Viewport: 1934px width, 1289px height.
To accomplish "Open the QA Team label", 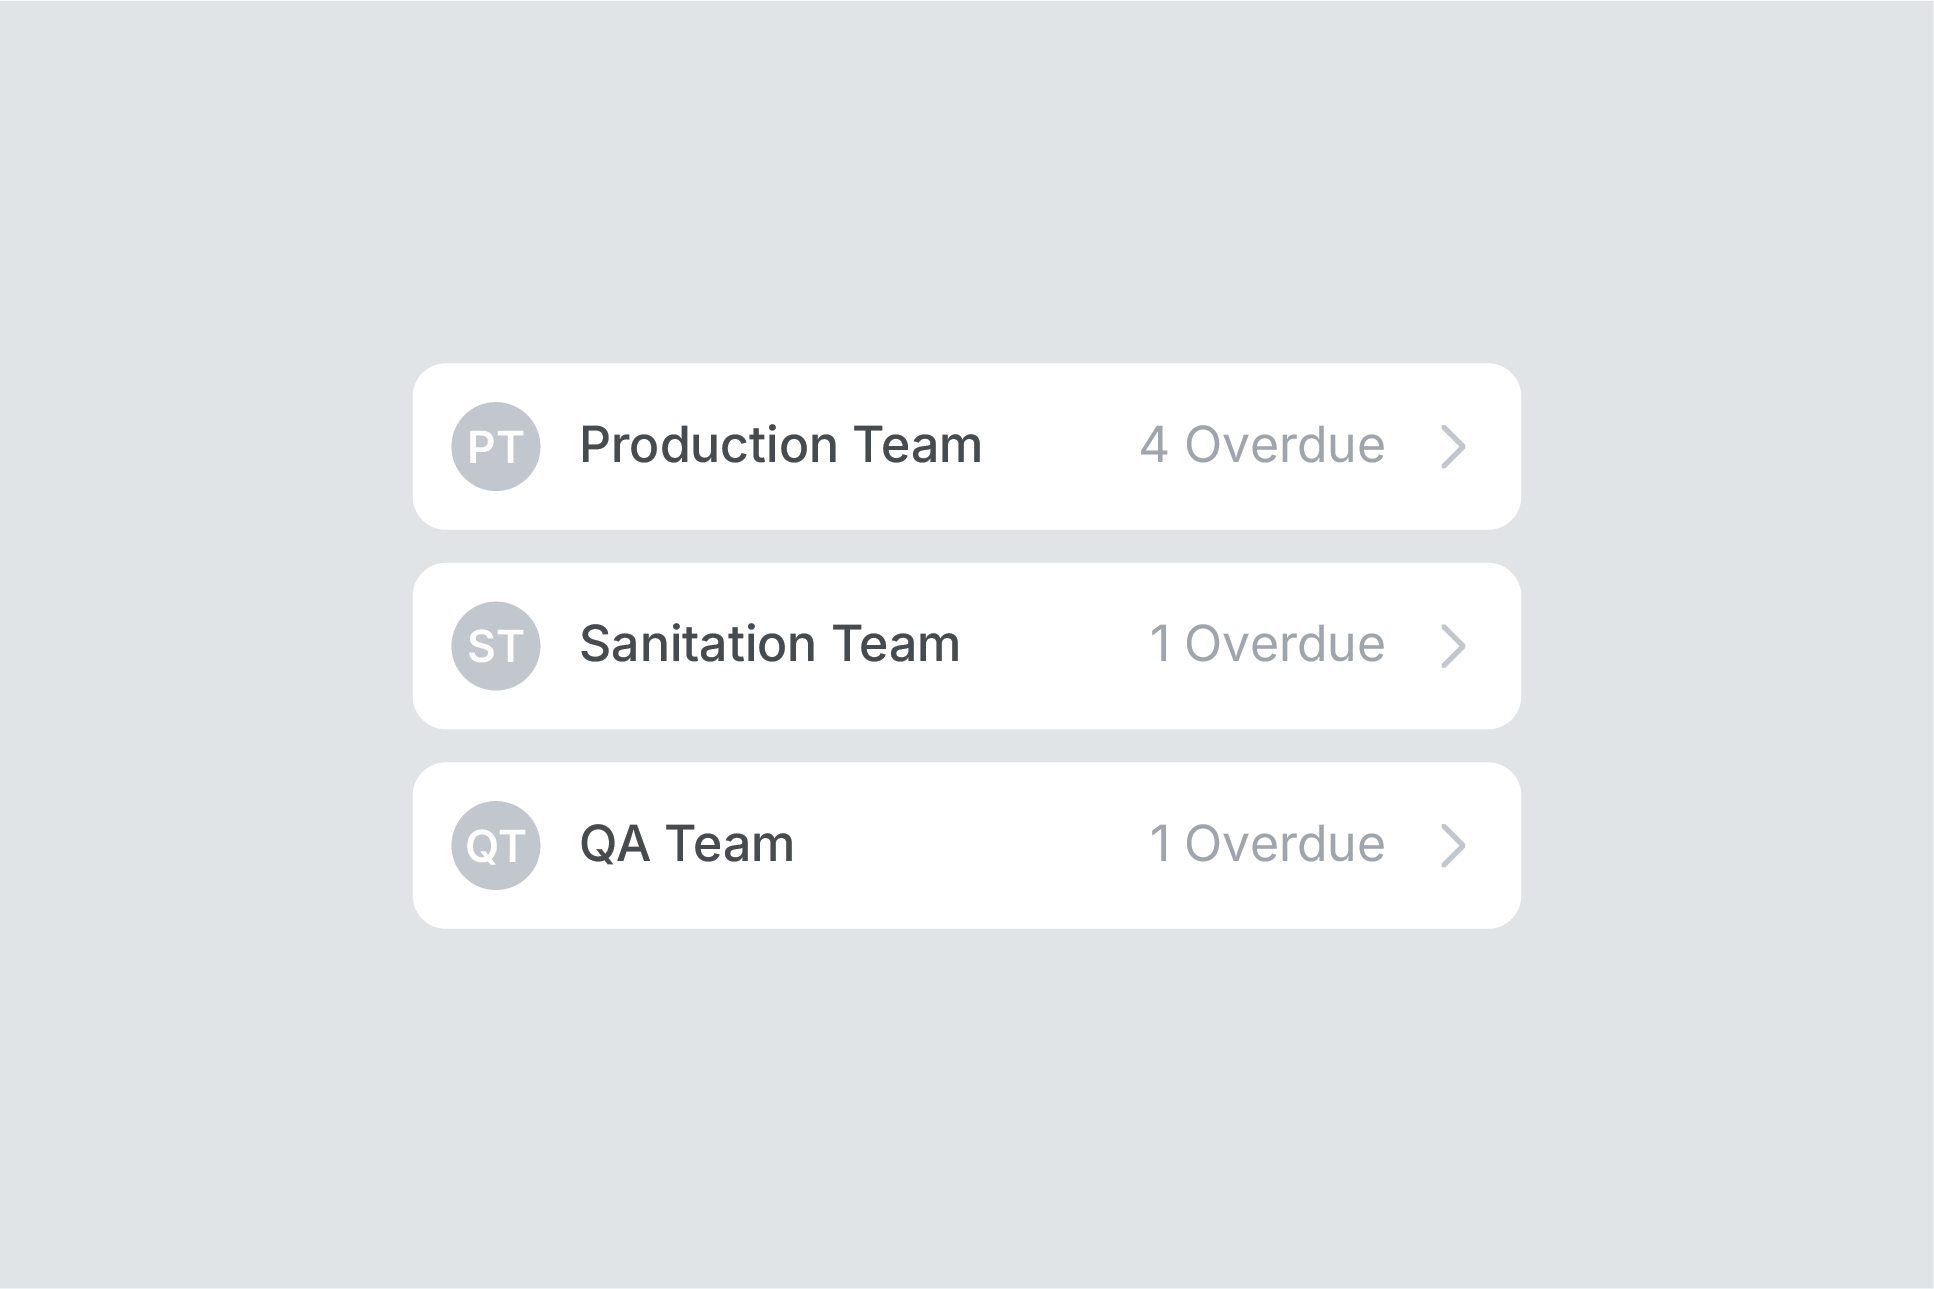I will coord(687,844).
